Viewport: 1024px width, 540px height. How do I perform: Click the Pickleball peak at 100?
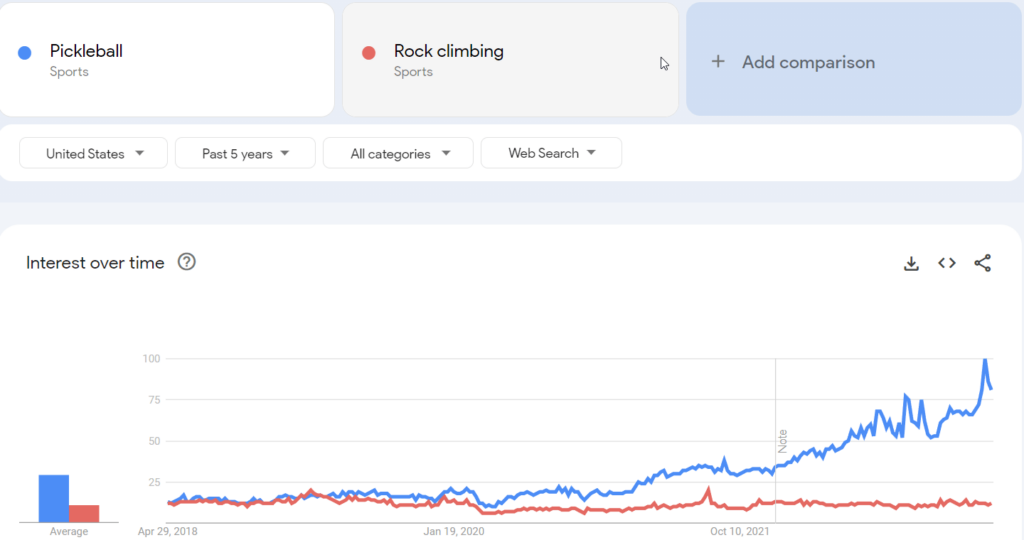tap(985, 360)
